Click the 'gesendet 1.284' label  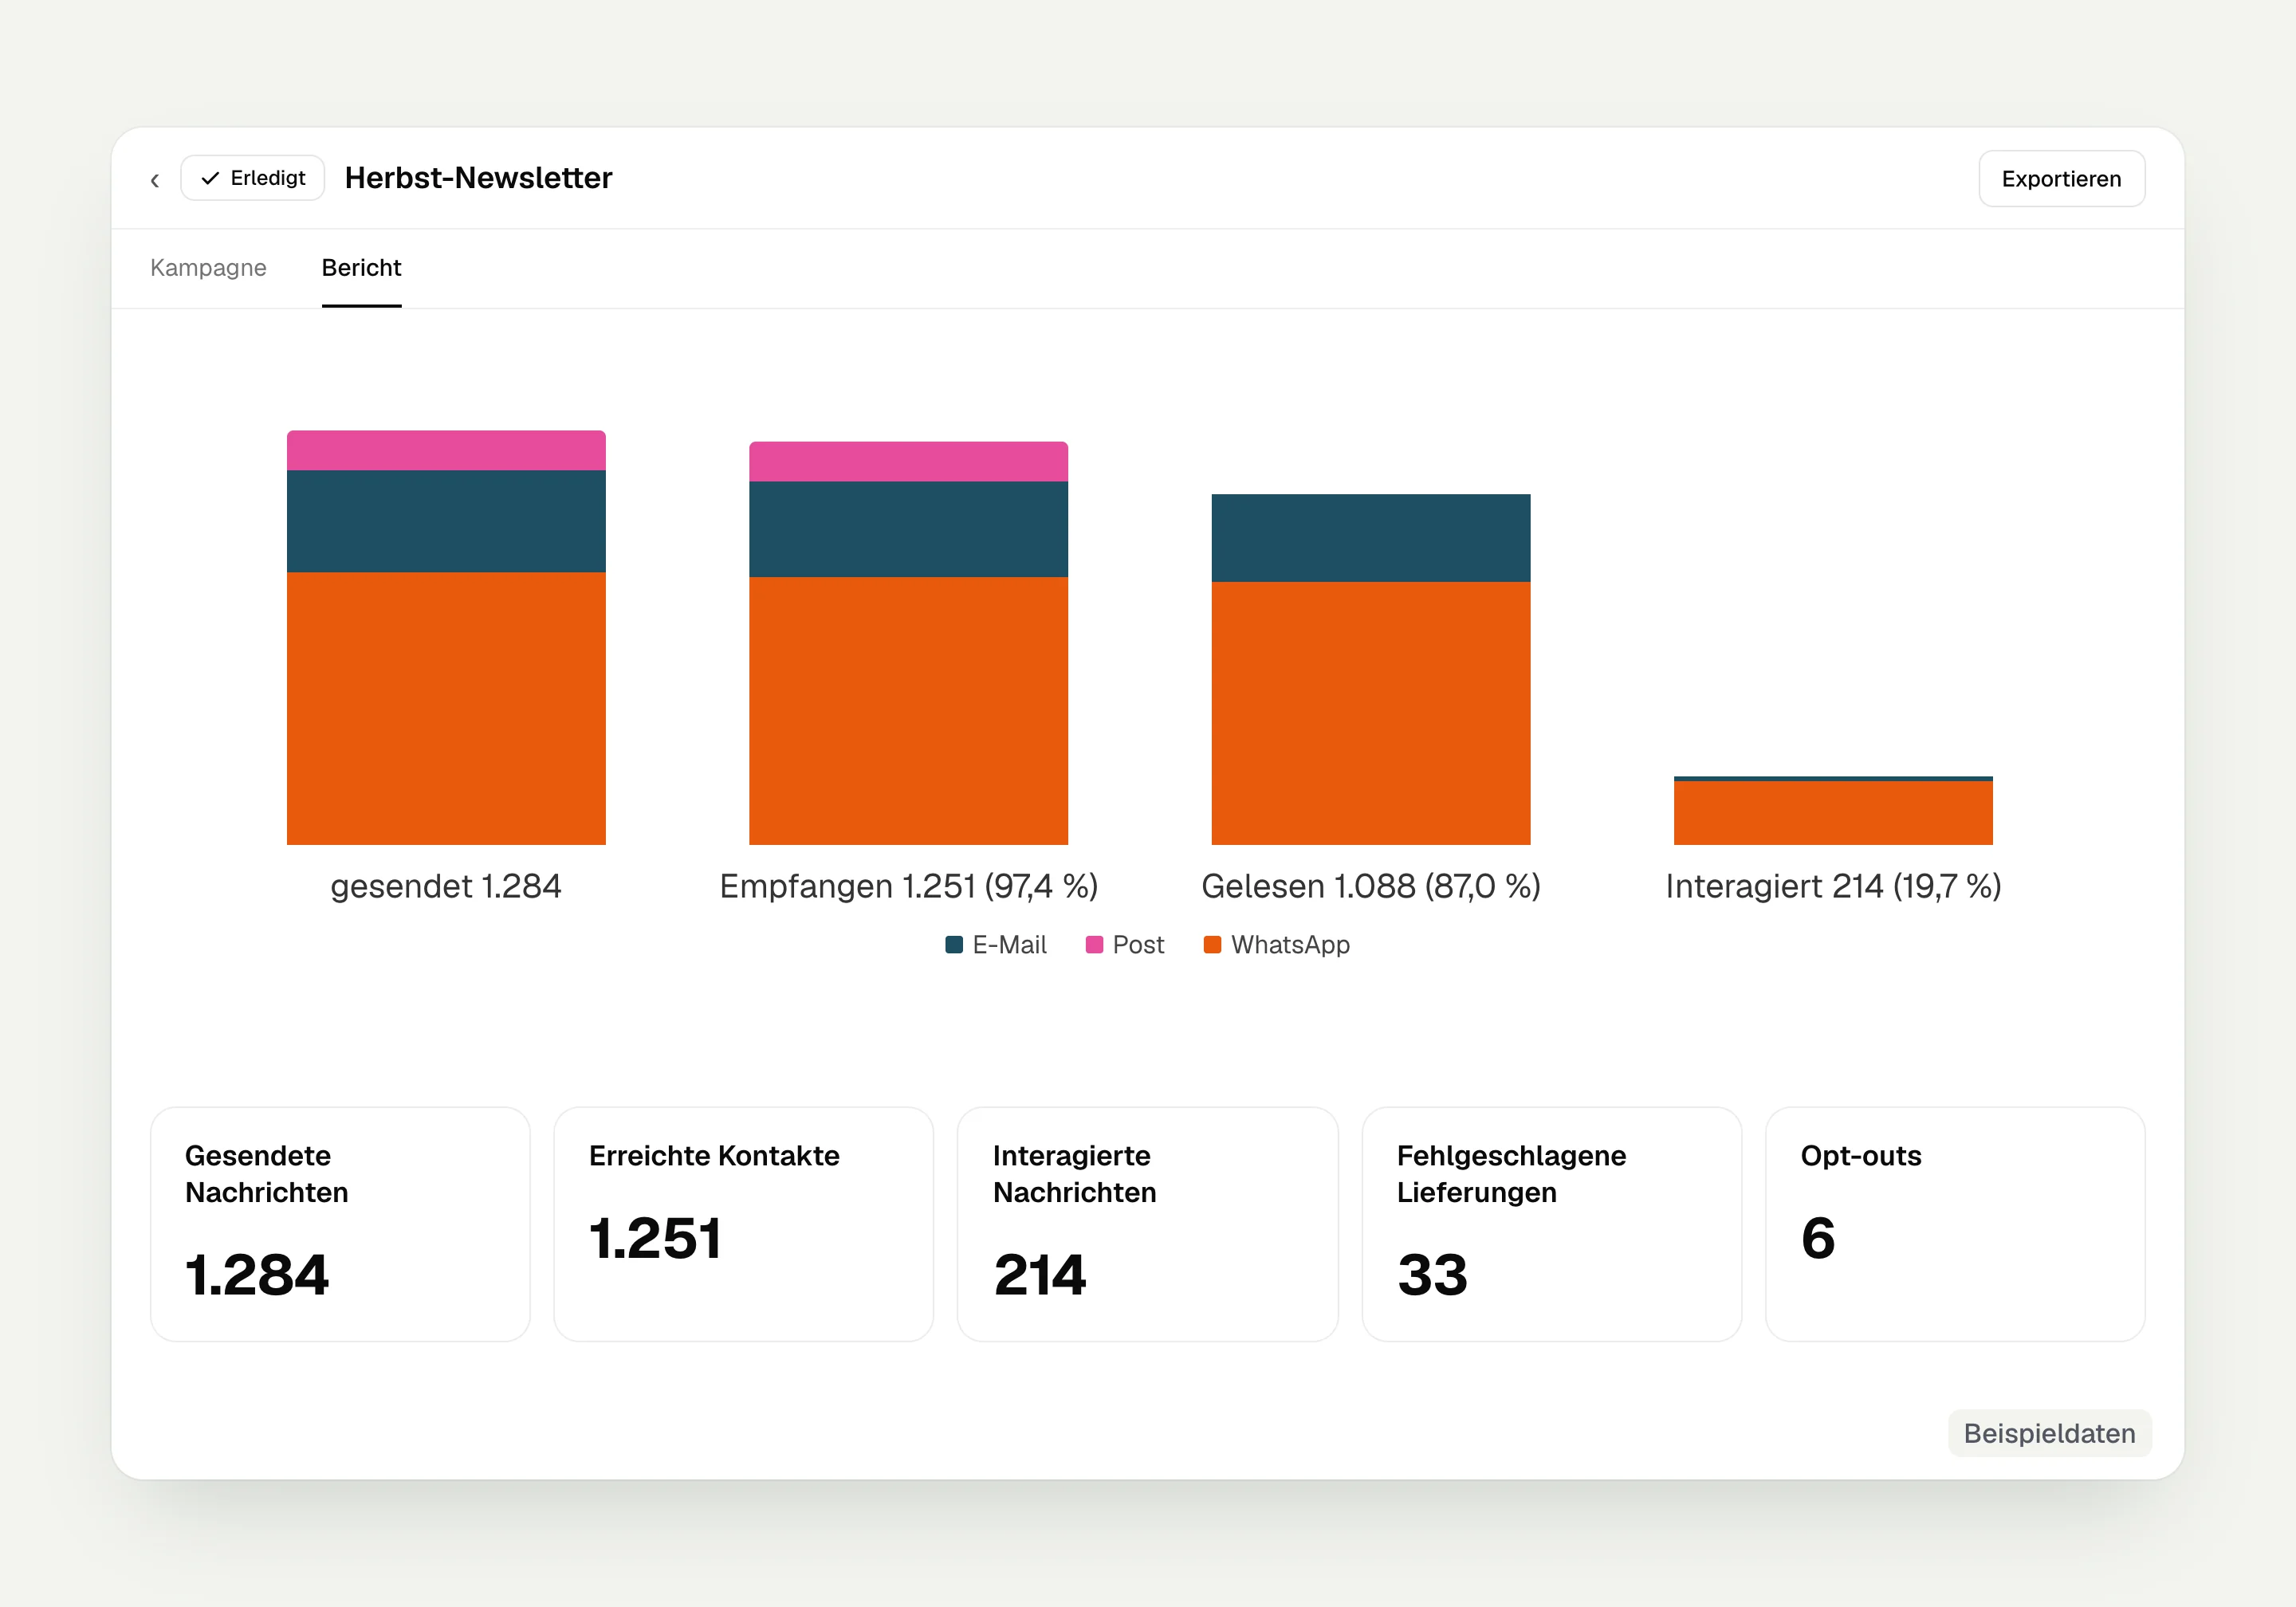tap(446, 886)
